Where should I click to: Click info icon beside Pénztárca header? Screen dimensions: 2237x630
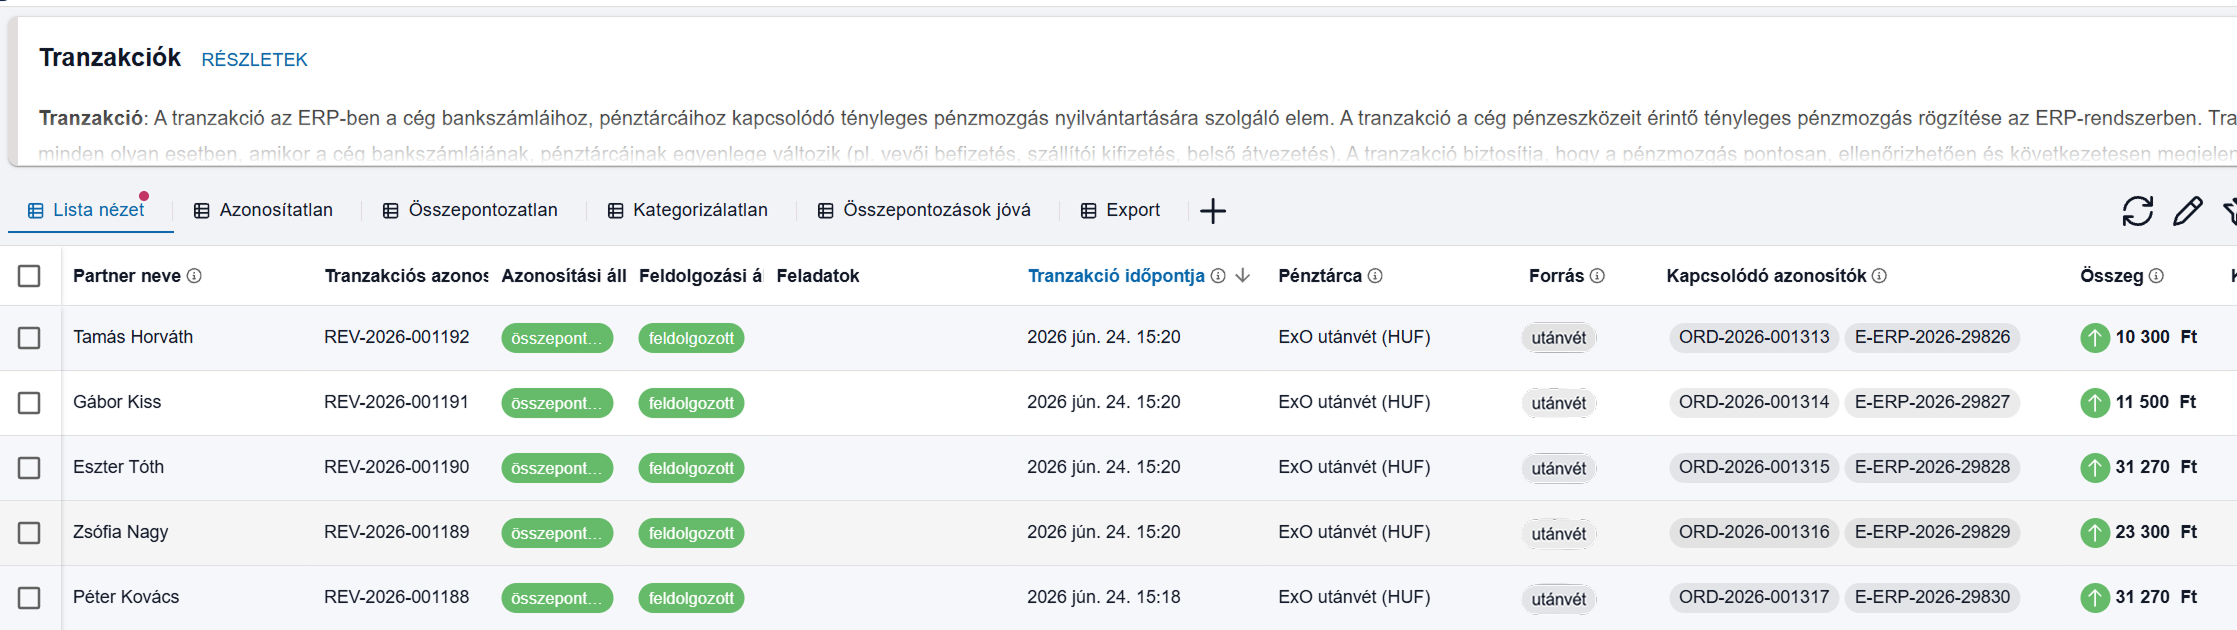(x=1375, y=276)
